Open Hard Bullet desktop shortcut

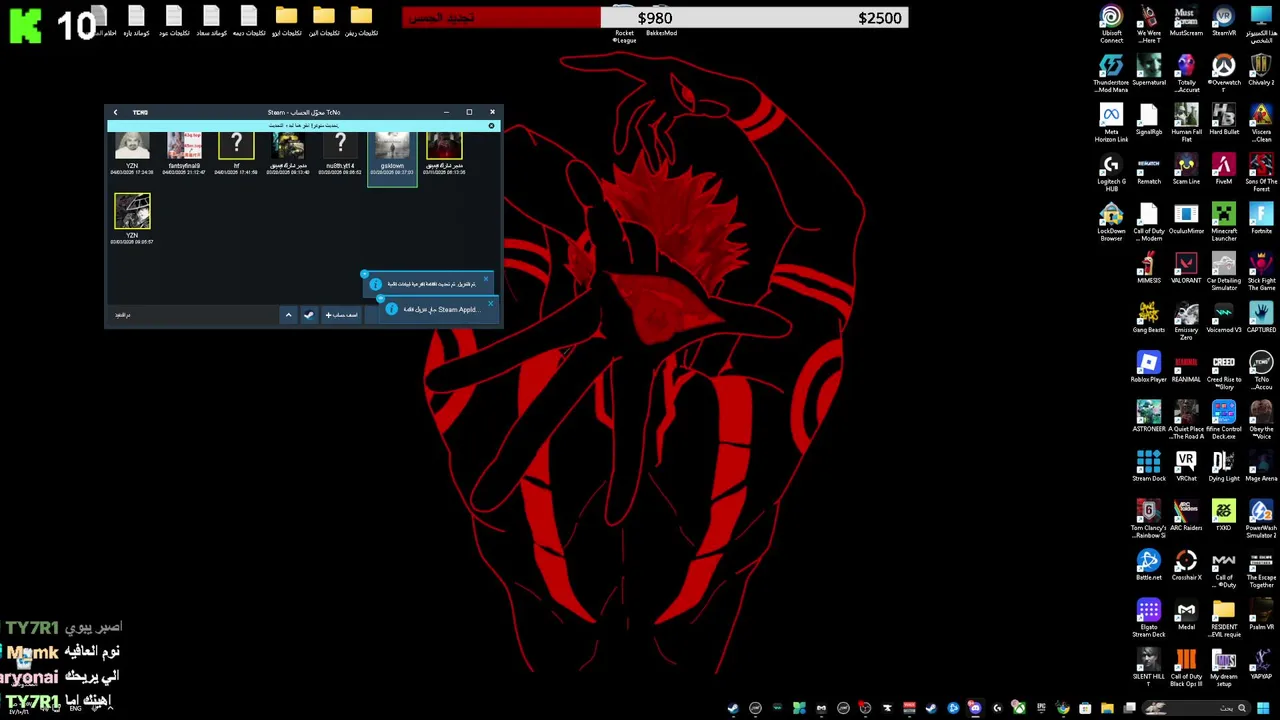1223,121
